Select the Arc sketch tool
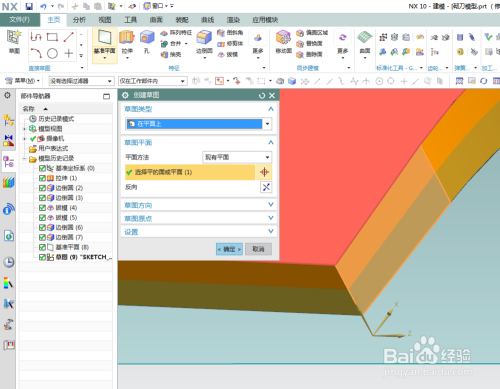500x389 pixels. coord(36,53)
